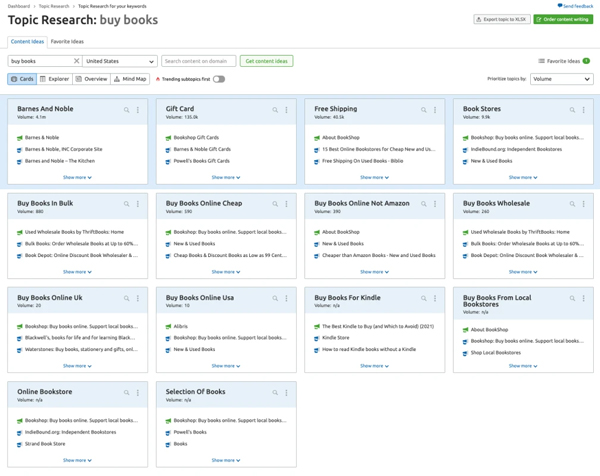Open the 'Barnes & Noble, INC Corporate Site' link
Screen dimensions: 600x476
64,149
